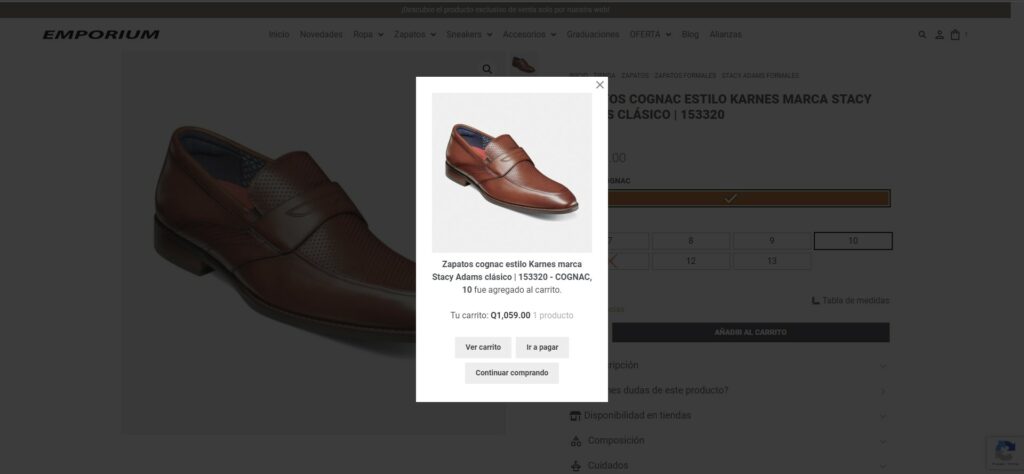This screenshot has width=1024, height=474.
Task: Click the top promotional banner text
Action: pos(505,10)
